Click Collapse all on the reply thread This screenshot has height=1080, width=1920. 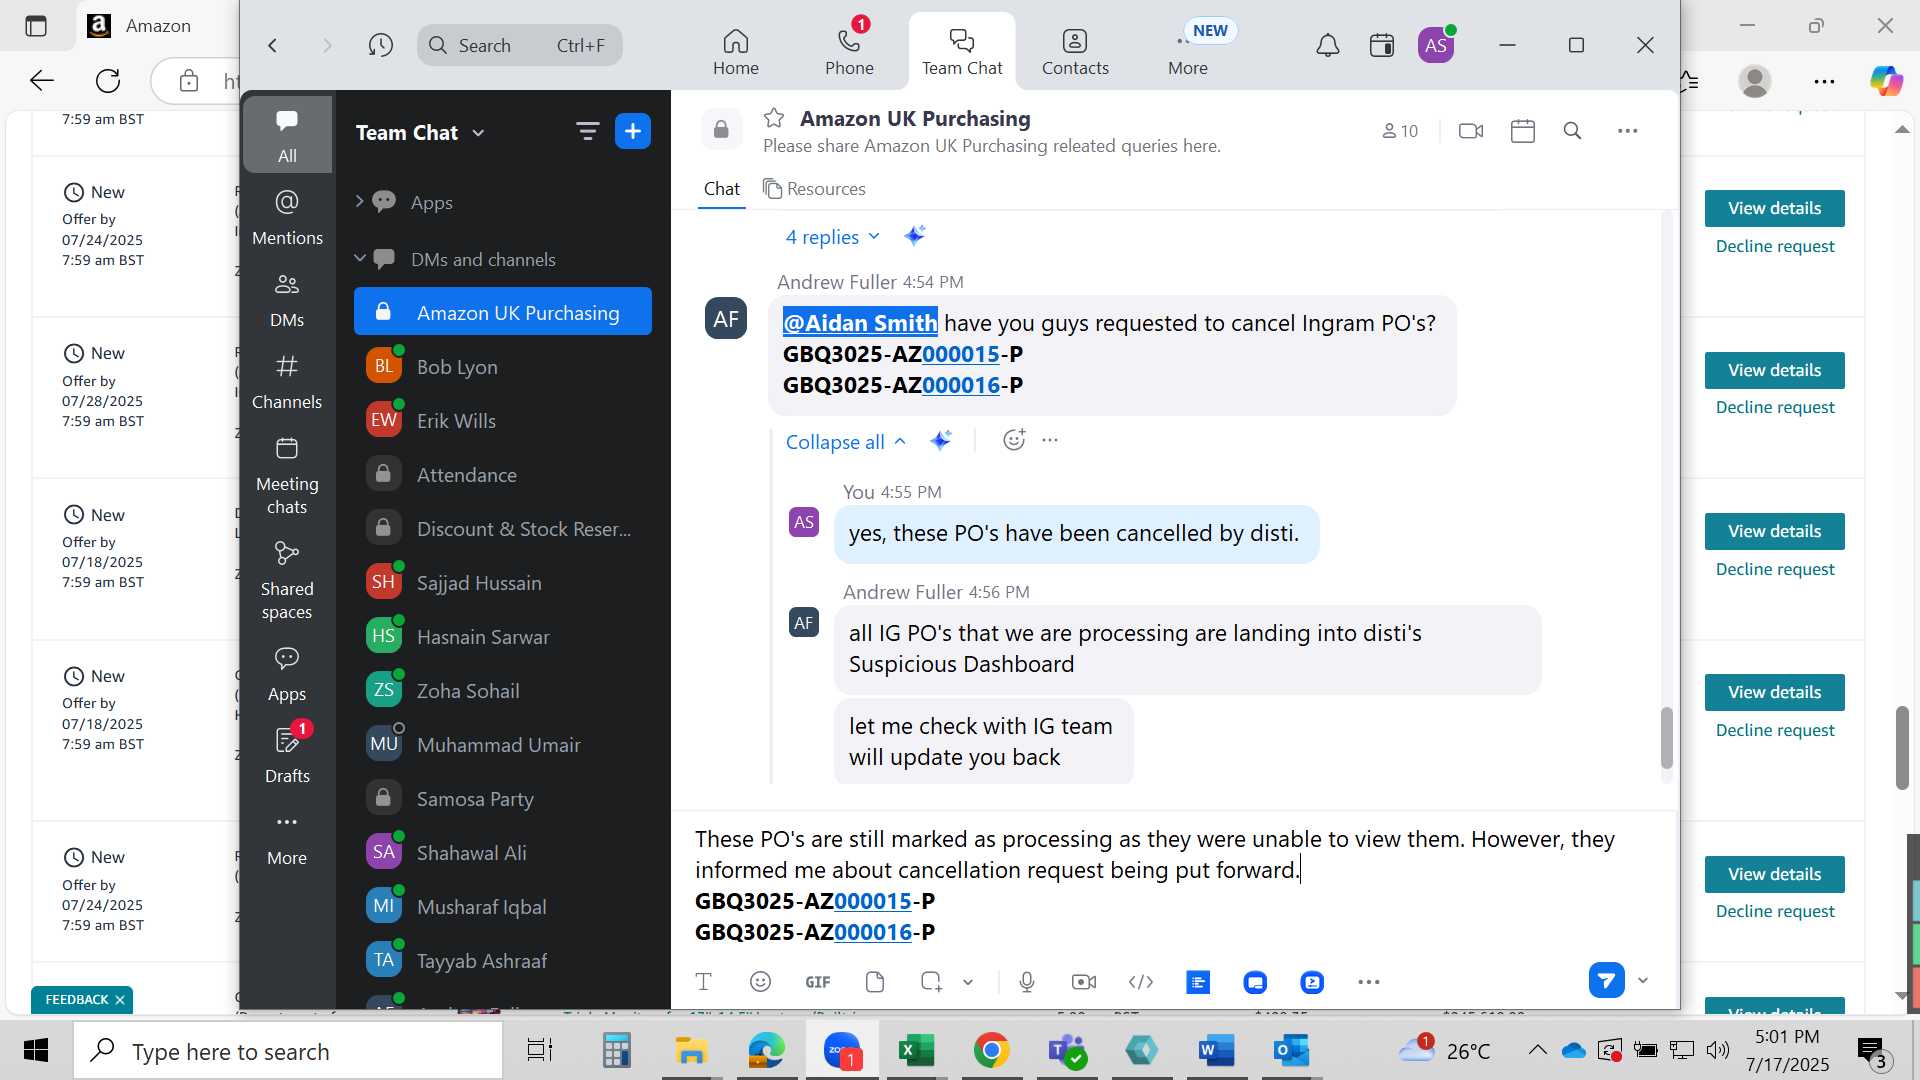point(845,442)
